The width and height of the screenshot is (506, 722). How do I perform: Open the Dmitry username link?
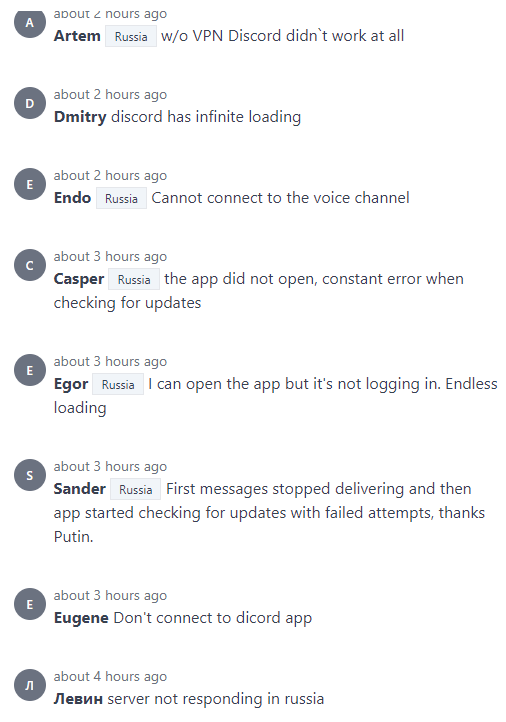click(x=80, y=117)
